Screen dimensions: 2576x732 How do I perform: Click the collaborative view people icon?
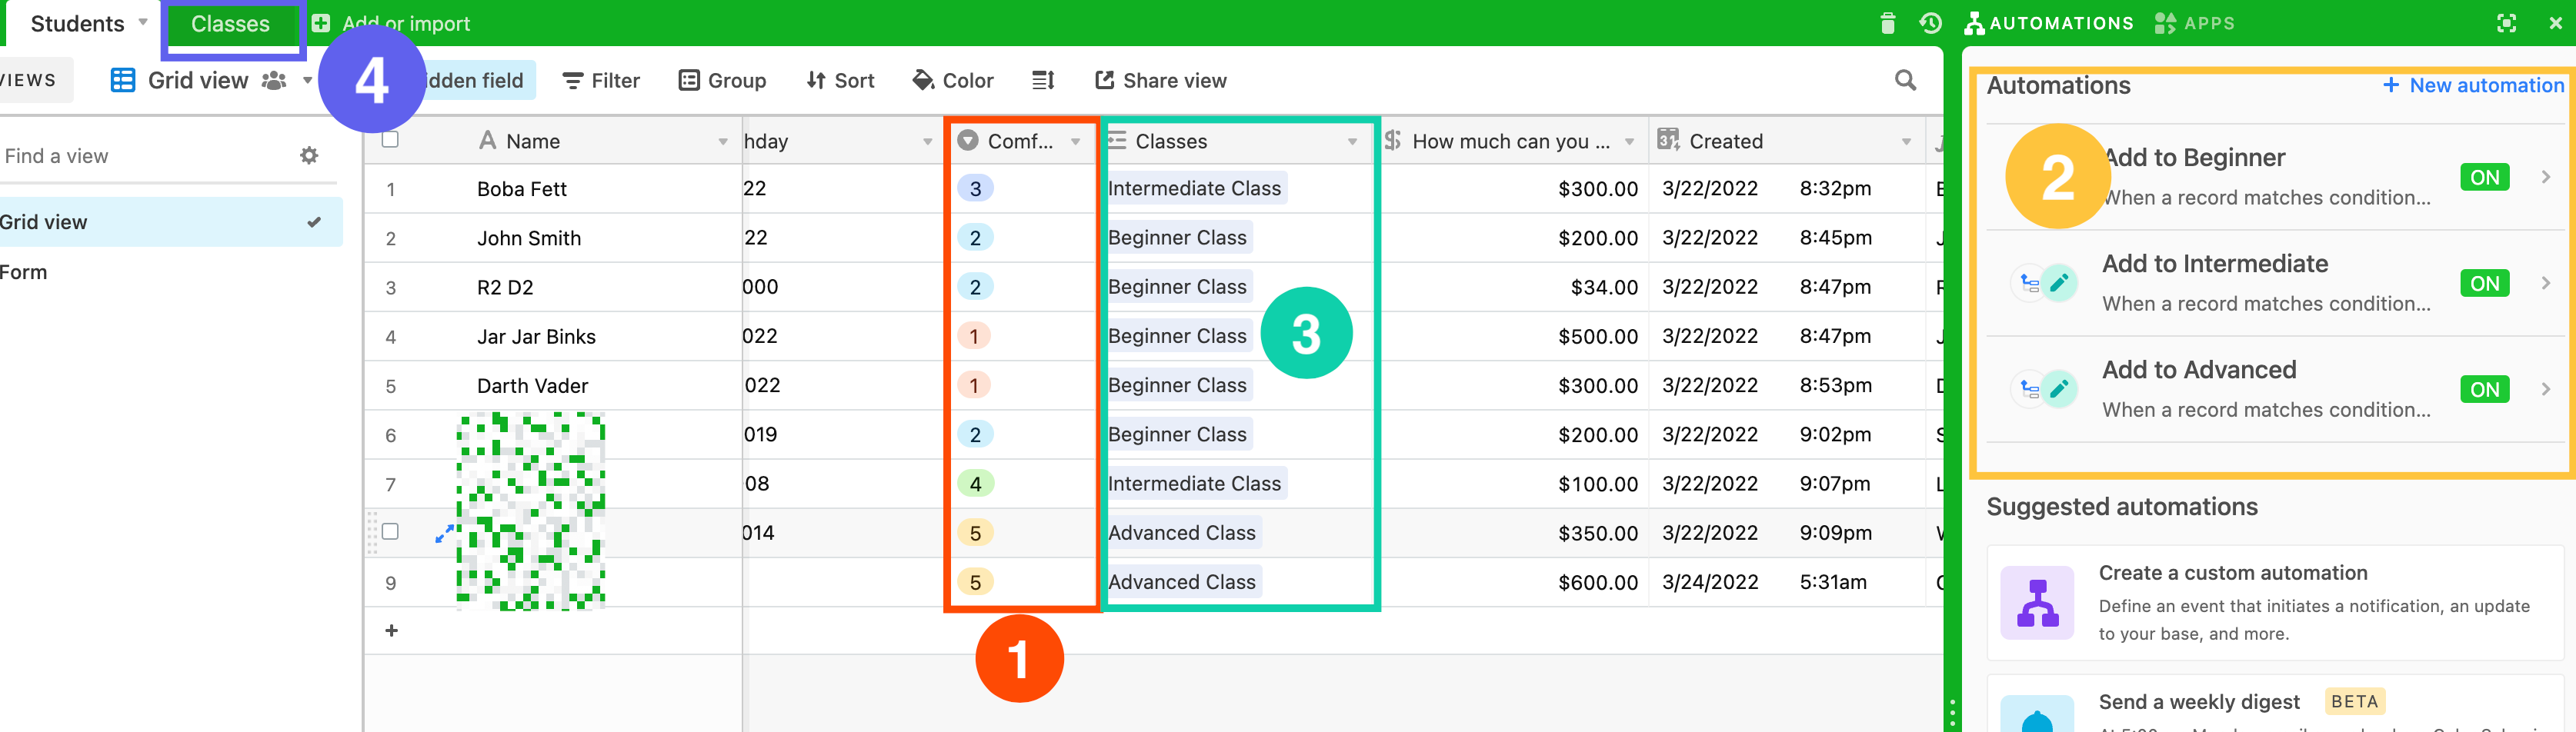[273, 80]
